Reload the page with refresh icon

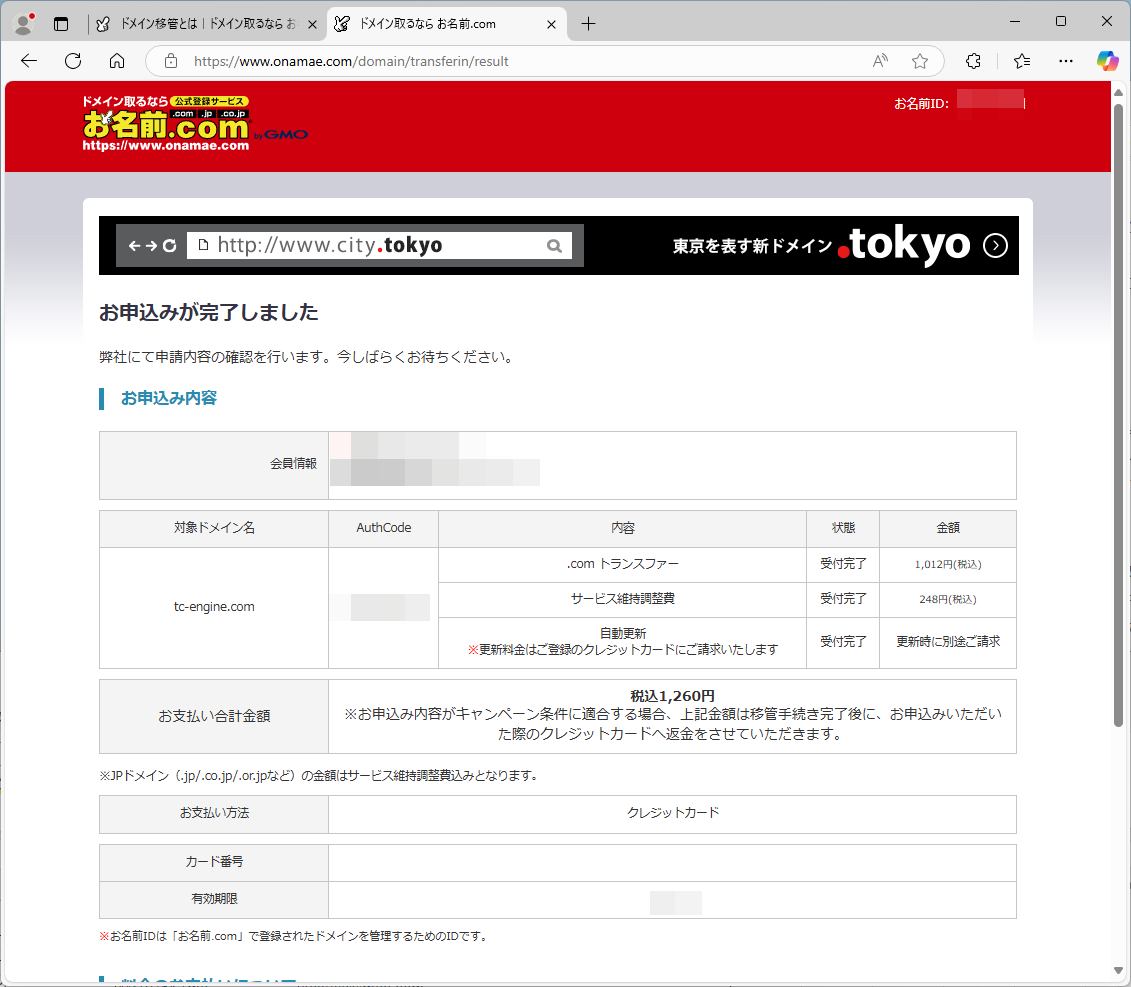(73, 61)
